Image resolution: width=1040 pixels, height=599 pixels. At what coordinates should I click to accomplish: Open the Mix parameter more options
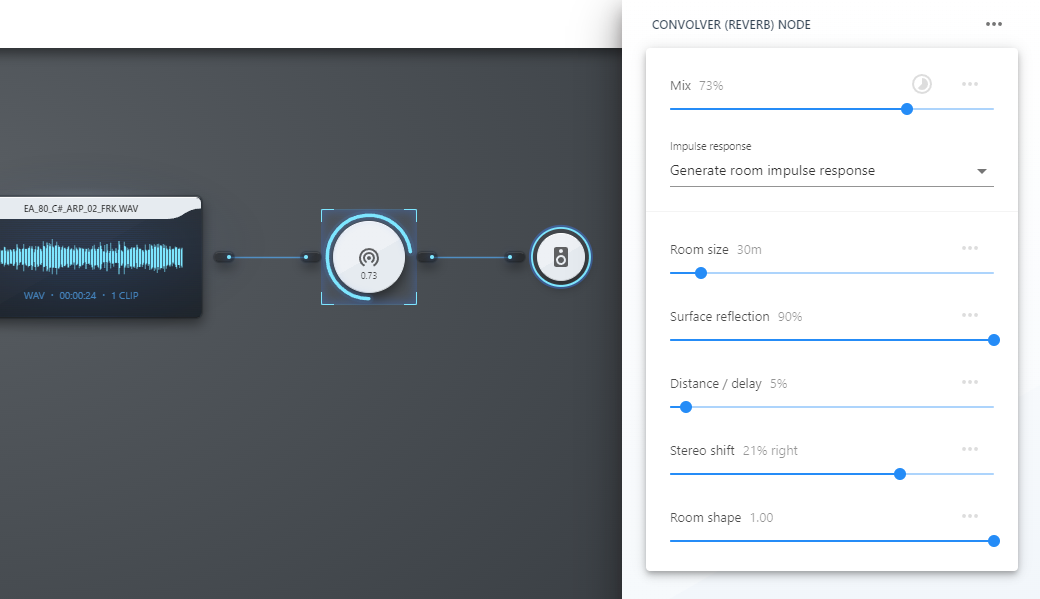[x=970, y=84]
